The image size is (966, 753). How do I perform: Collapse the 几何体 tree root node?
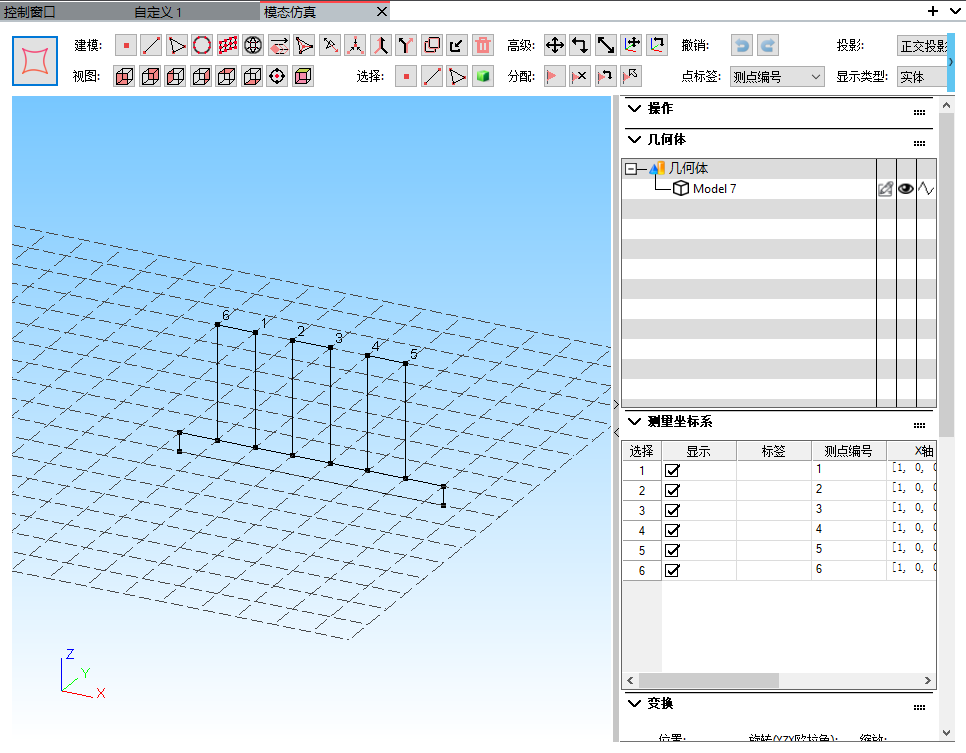pos(630,168)
